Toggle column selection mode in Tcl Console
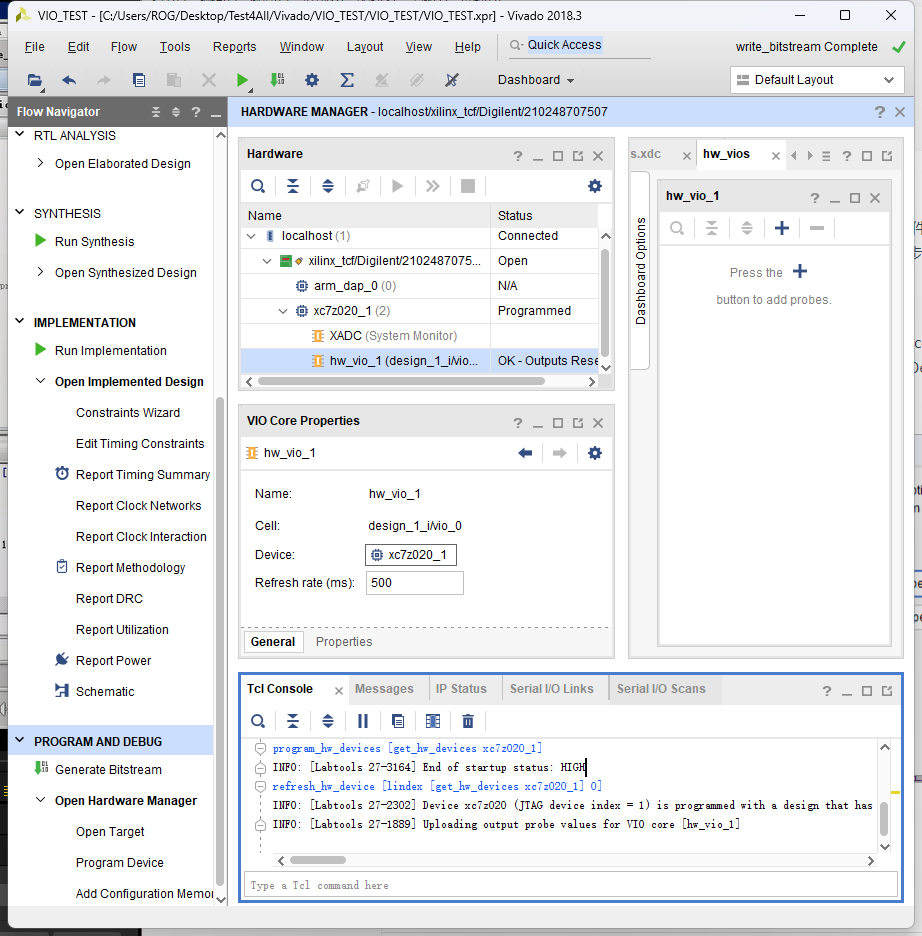The height and width of the screenshot is (936, 922). 433,721
